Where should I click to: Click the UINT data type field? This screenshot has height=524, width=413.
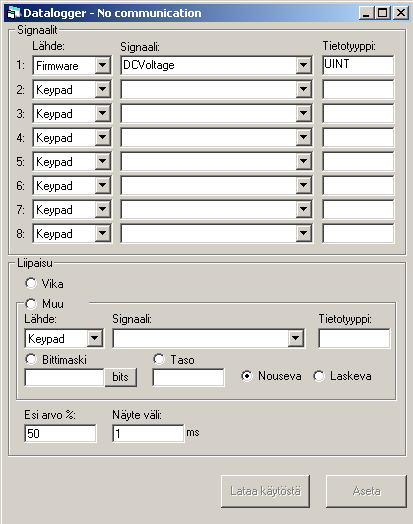[x=358, y=65]
